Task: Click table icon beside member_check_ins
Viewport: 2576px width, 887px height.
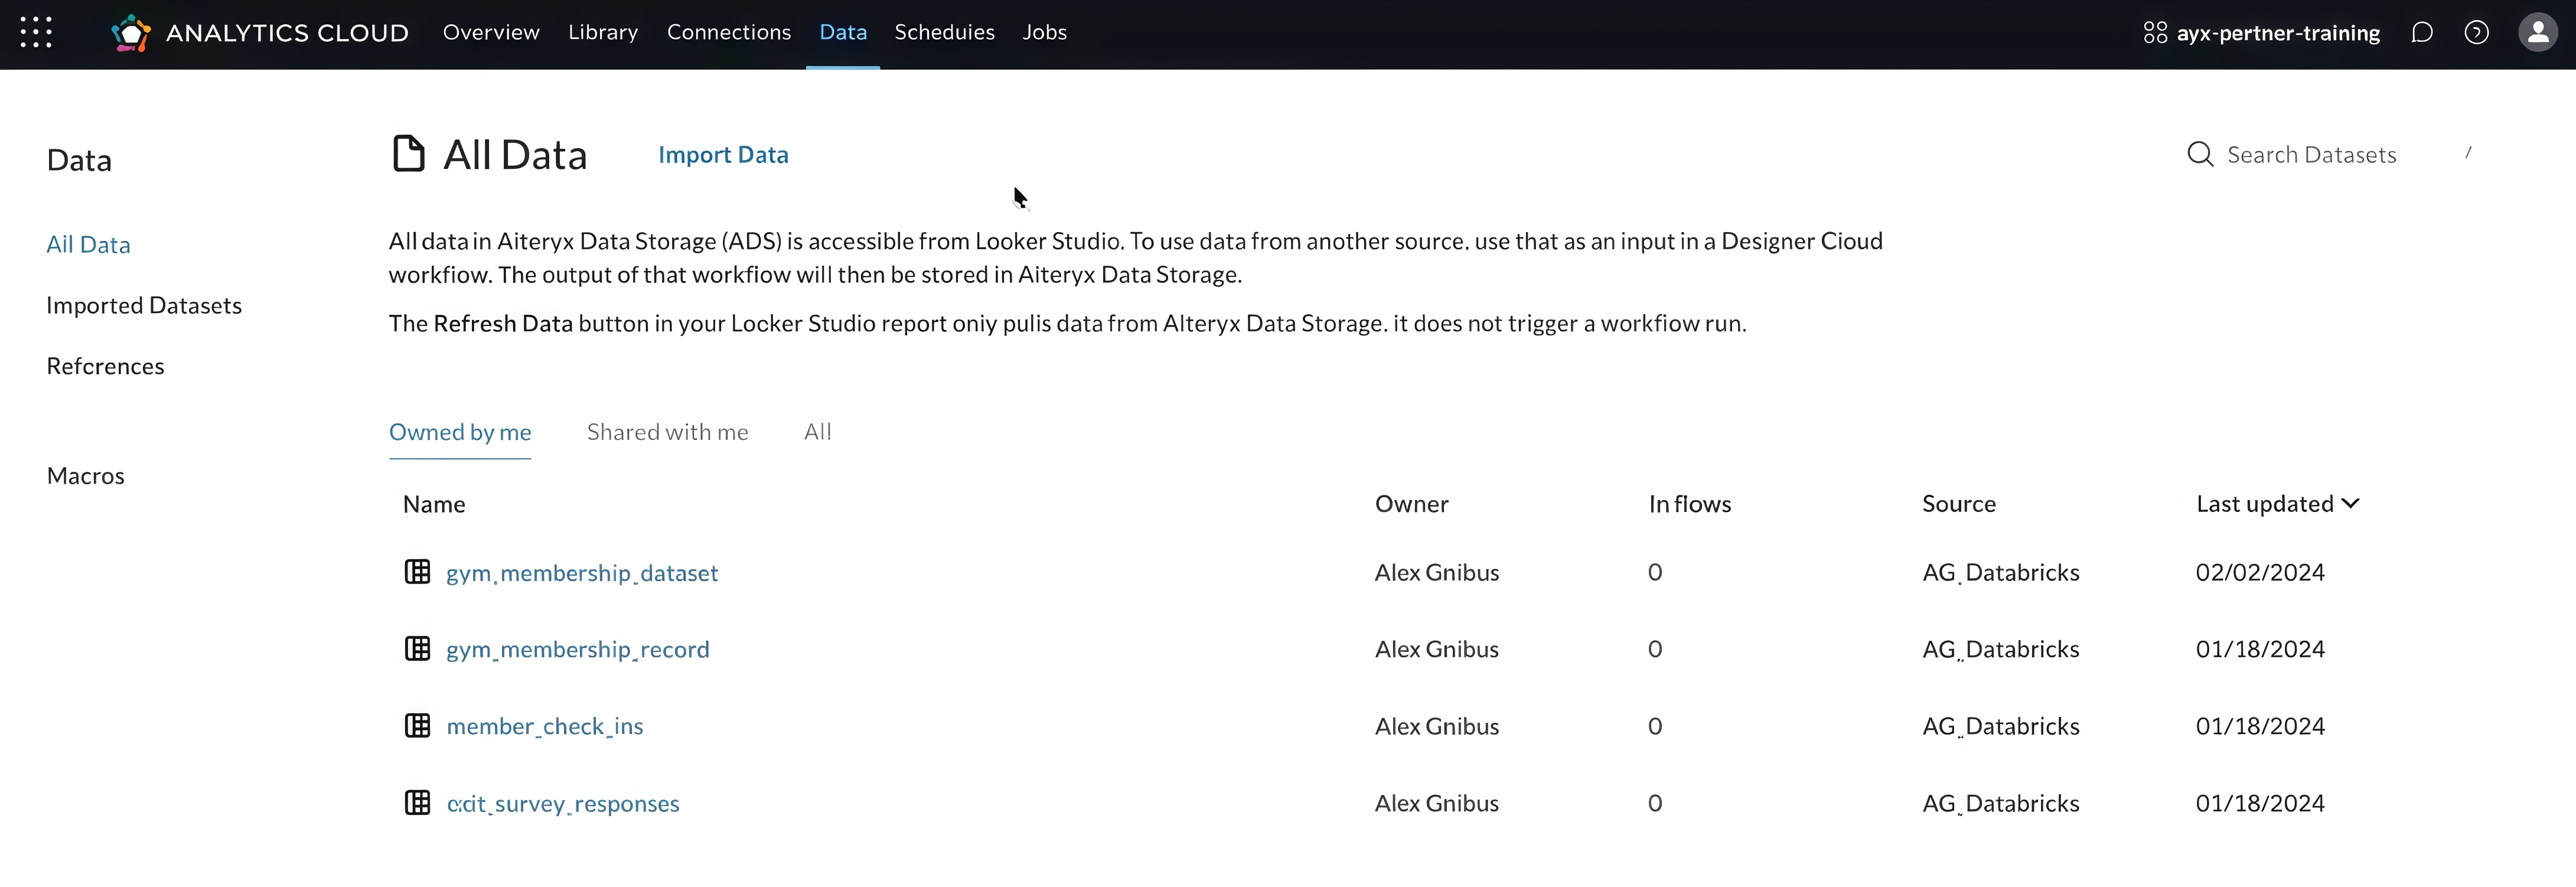Action: (x=417, y=726)
